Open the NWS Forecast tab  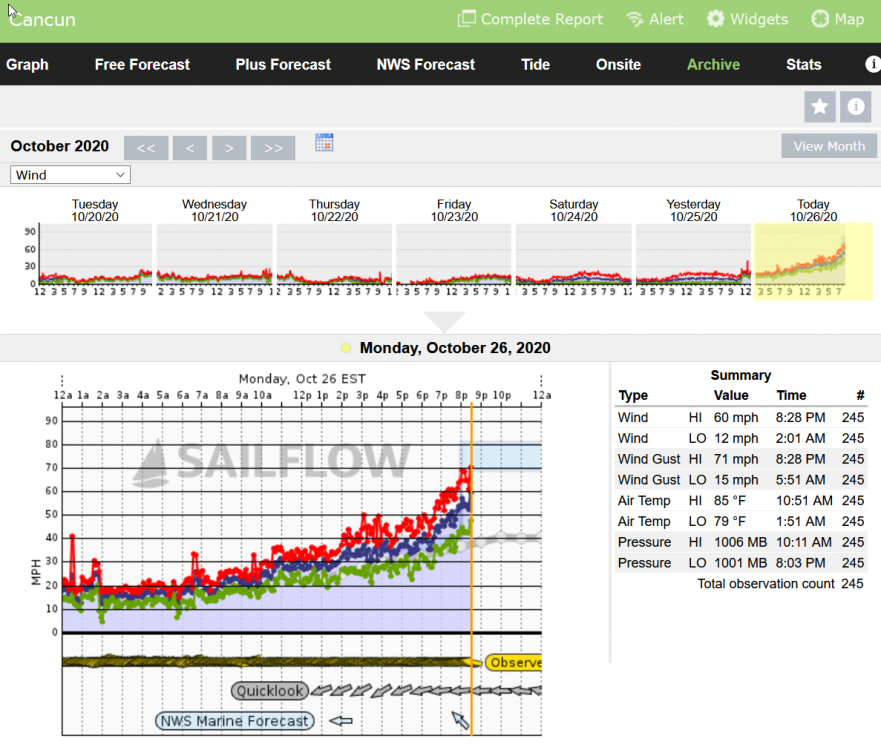point(426,64)
